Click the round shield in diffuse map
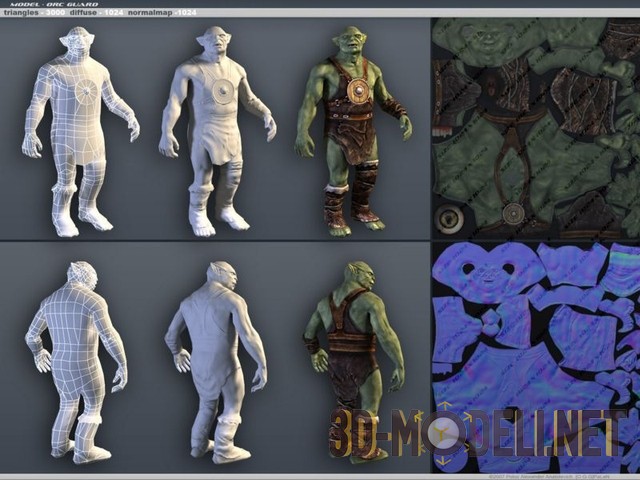640x480 pixels. tap(514, 213)
